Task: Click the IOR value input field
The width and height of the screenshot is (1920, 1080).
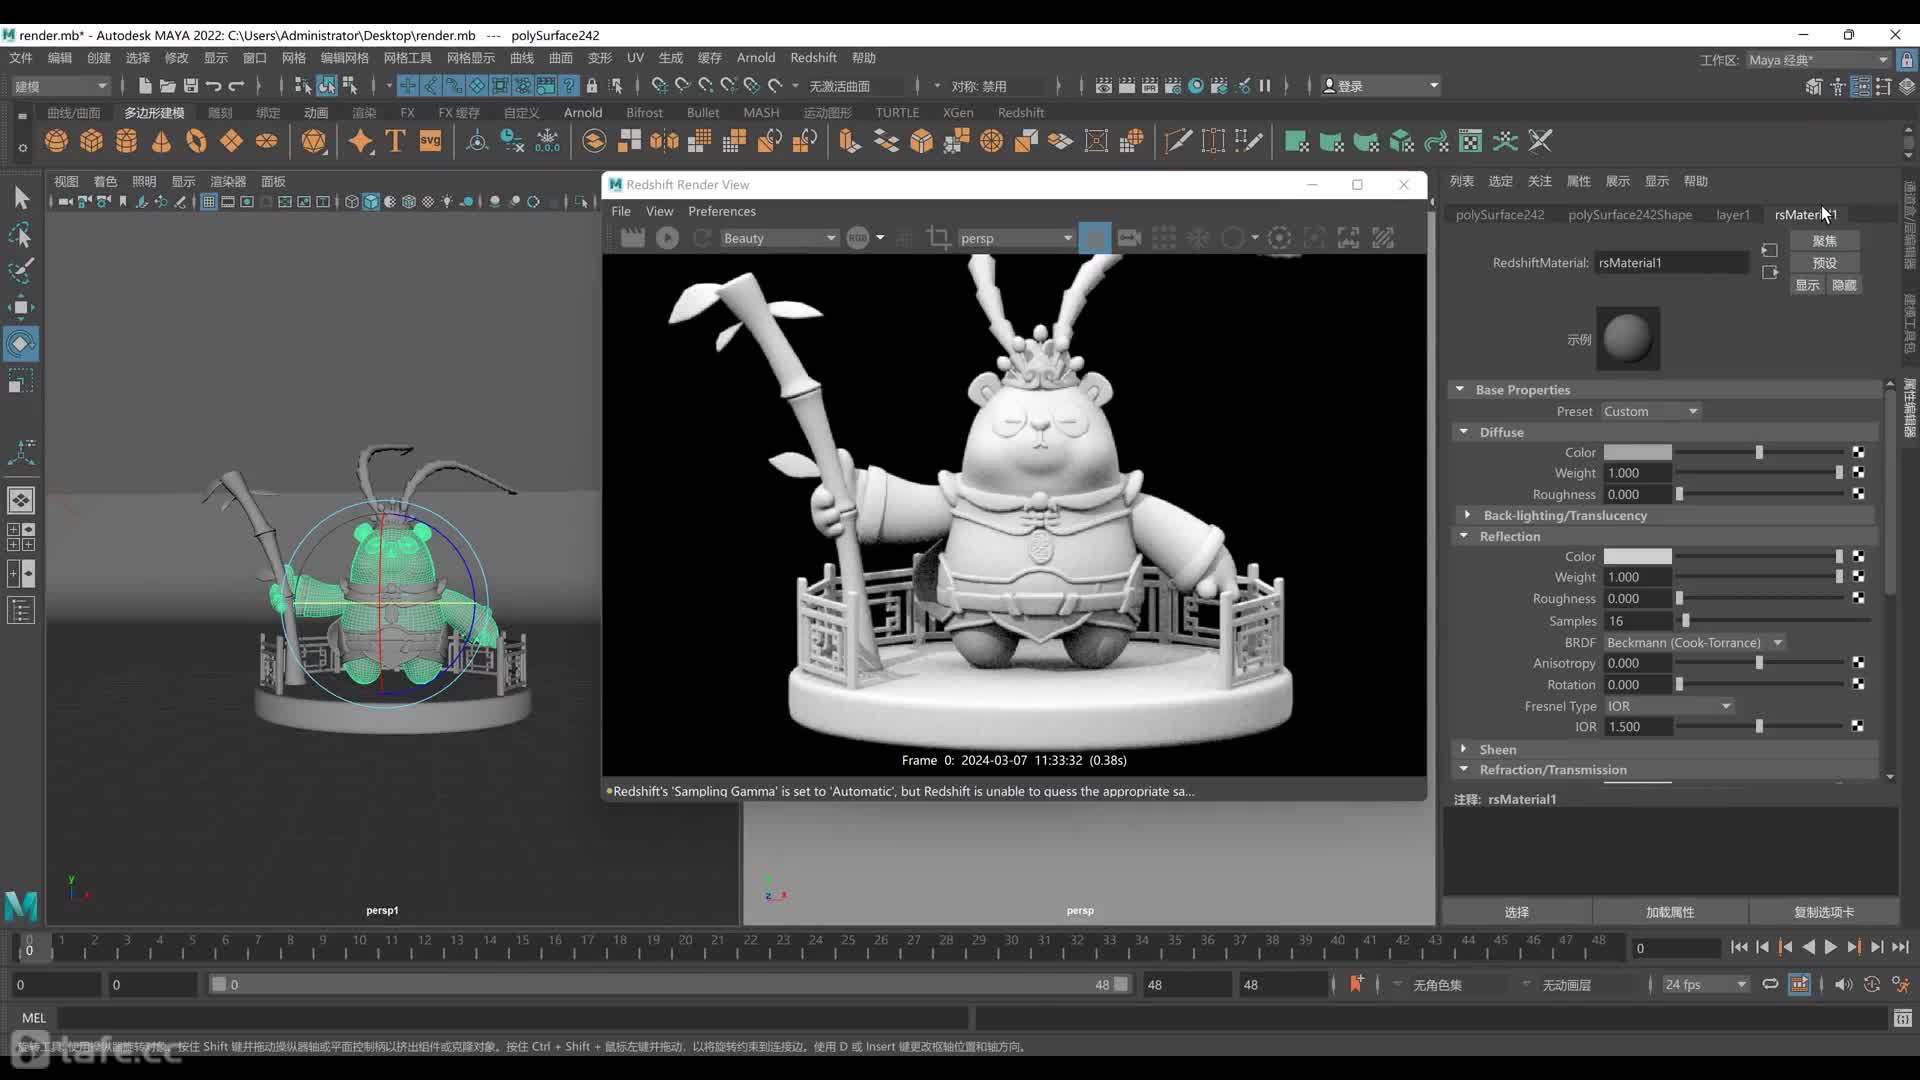Action: 1637,727
